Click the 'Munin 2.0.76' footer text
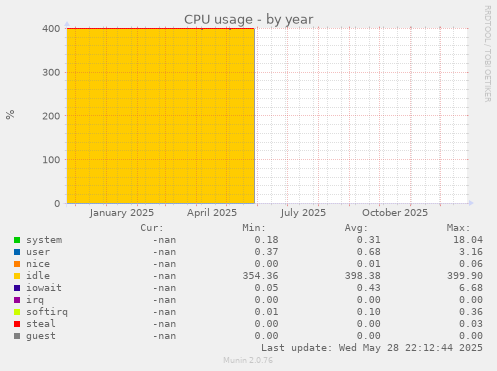497x371 pixels. pyautogui.click(x=248, y=360)
